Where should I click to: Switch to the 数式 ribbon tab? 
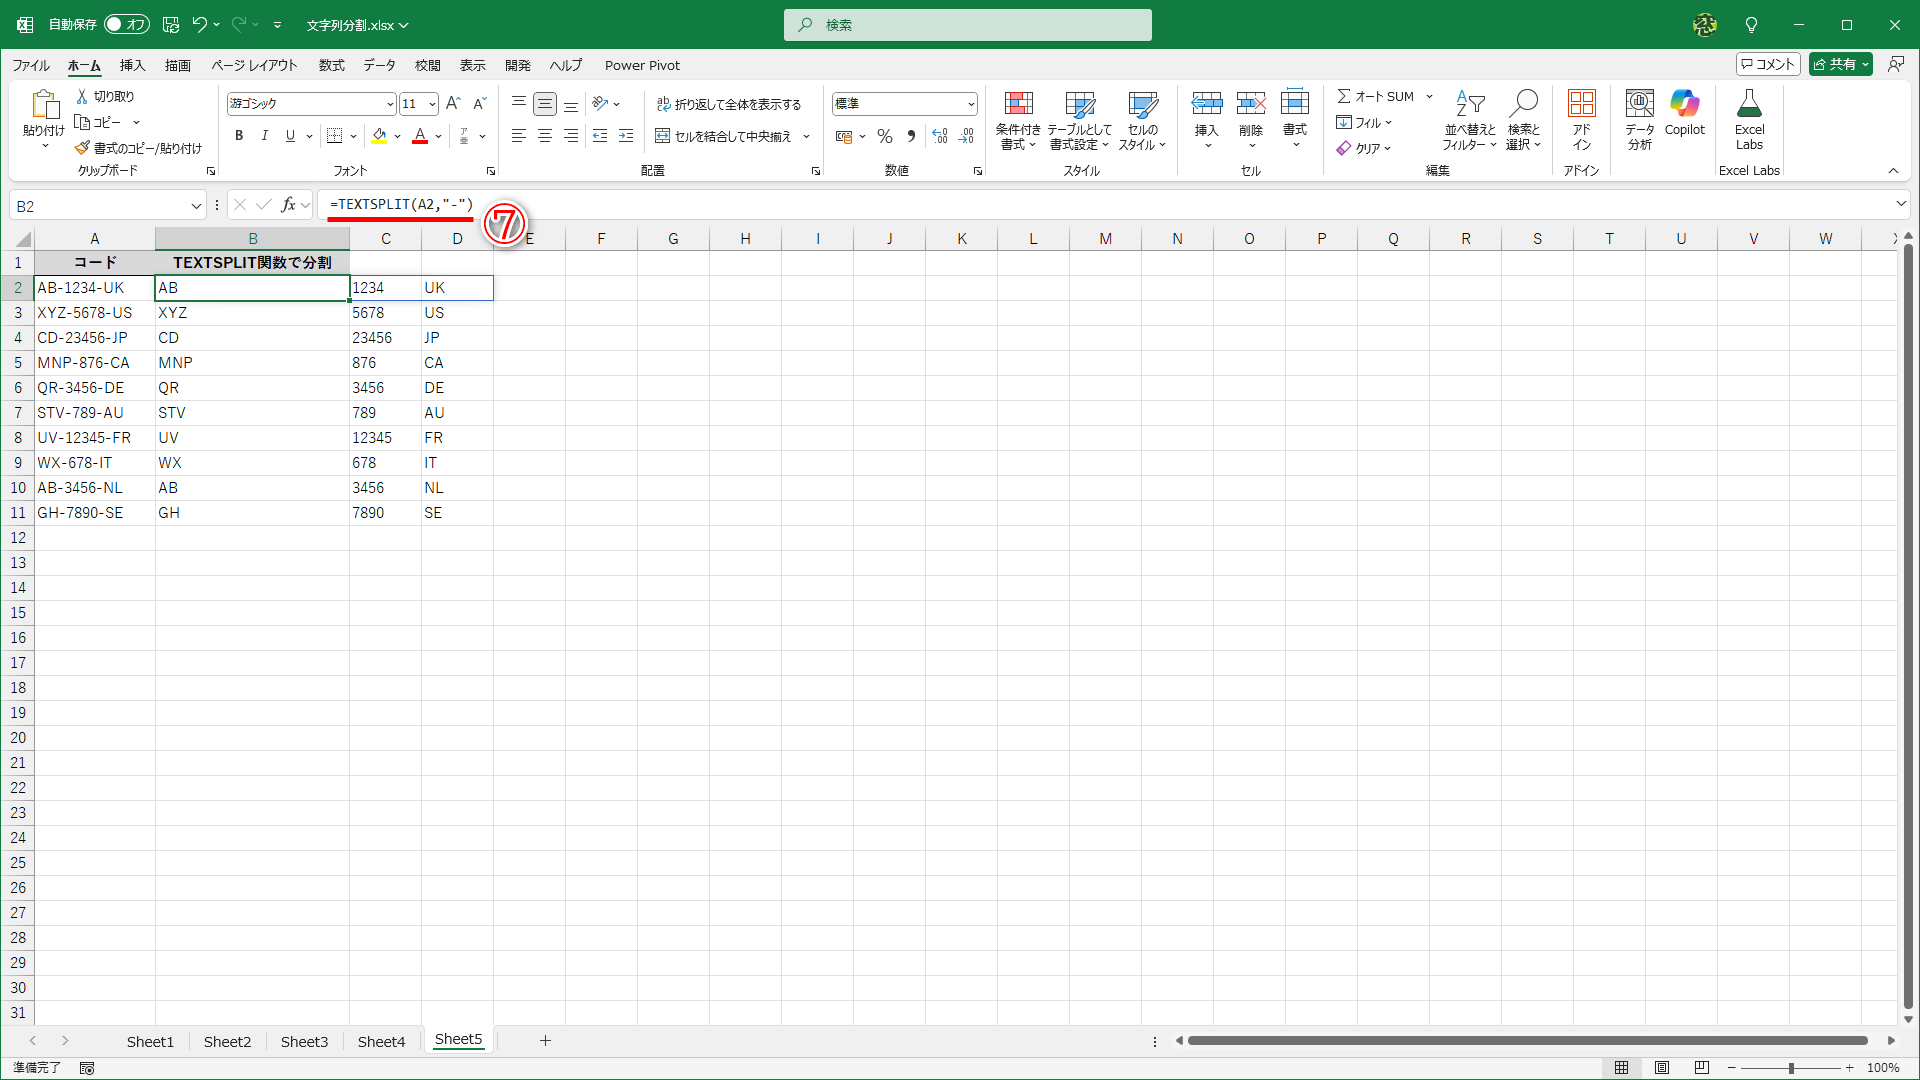click(x=331, y=65)
